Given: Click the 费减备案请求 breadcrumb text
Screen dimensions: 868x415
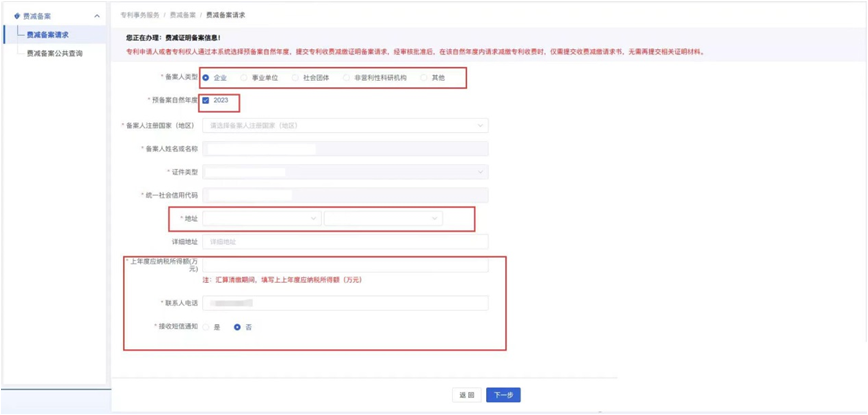Looking at the screenshot, I should click(225, 15).
